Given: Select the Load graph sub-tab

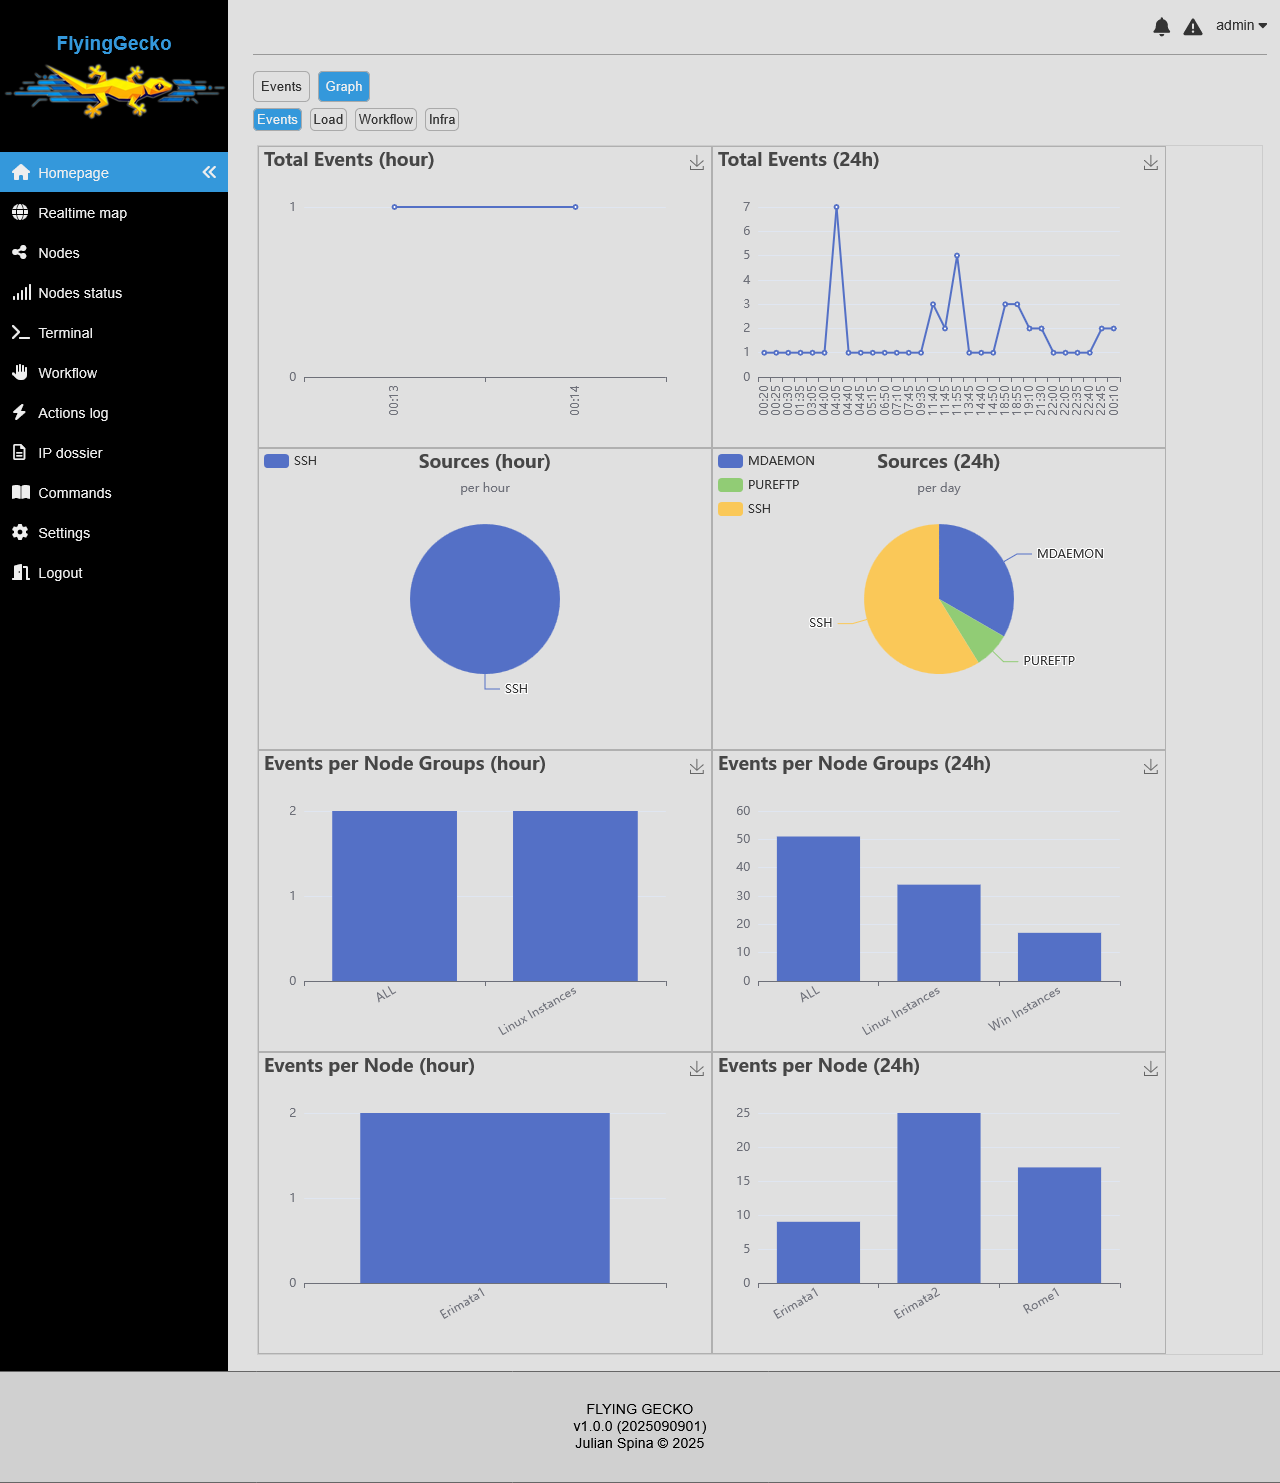Looking at the screenshot, I should pyautogui.click(x=328, y=120).
